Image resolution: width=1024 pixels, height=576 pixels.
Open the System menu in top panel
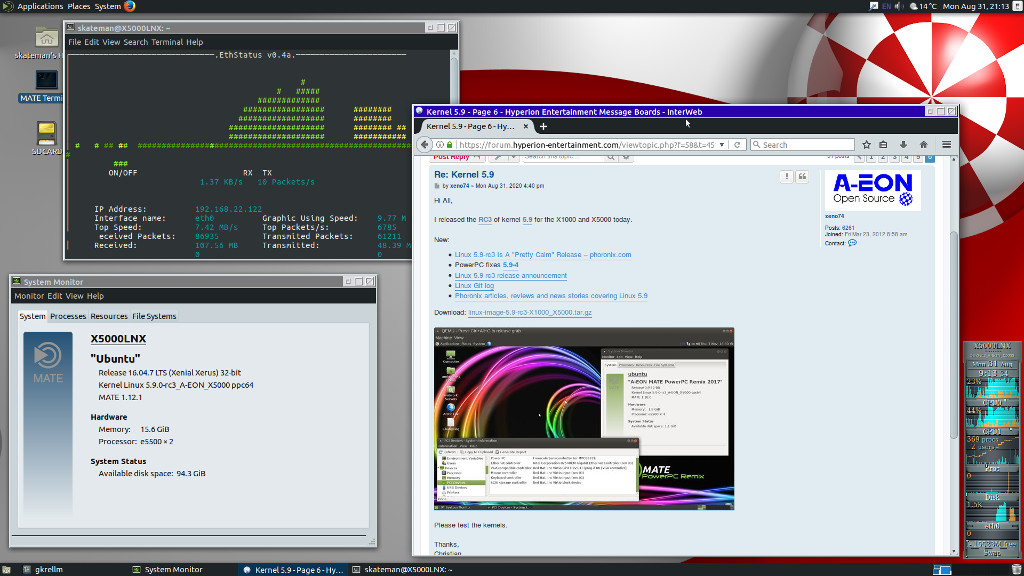point(107,6)
